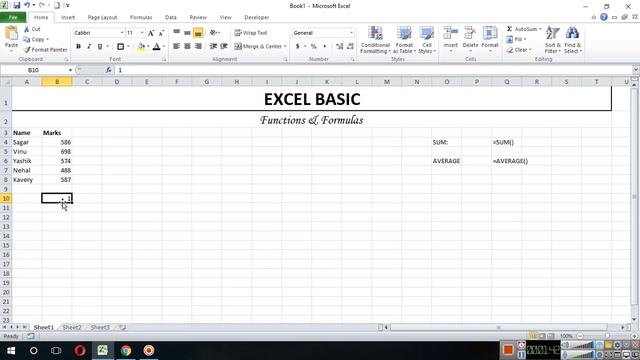Screen dimensions: 640x360
Task: Click Decrease Decimal icon
Action: pos(350,47)
